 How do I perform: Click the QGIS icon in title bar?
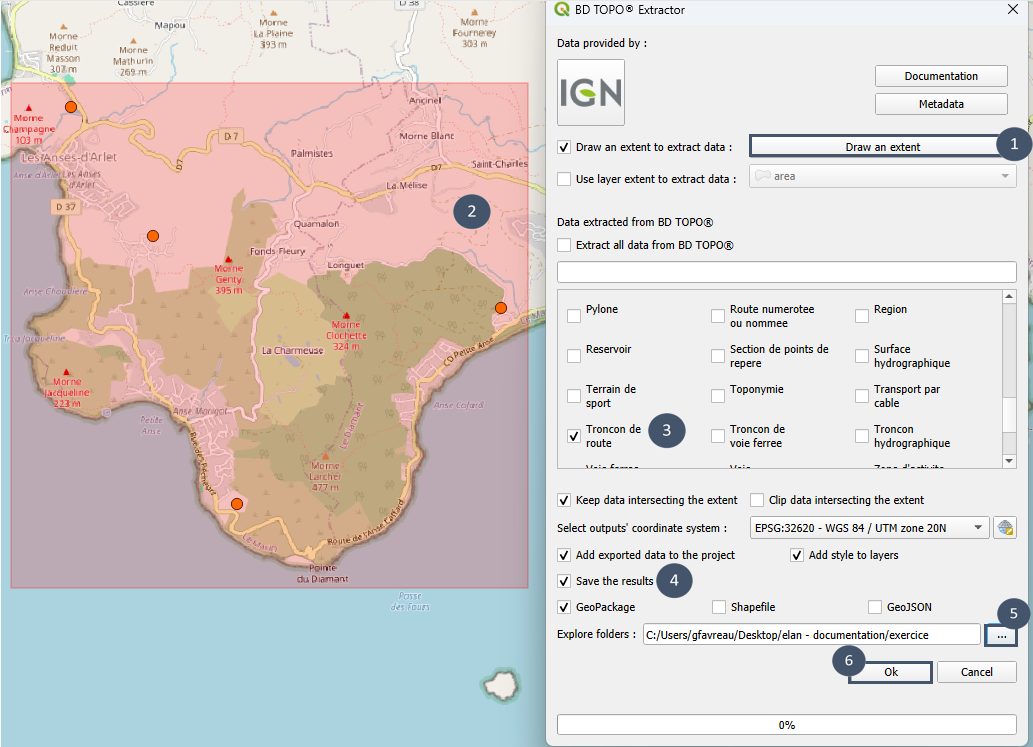(561, 11)
